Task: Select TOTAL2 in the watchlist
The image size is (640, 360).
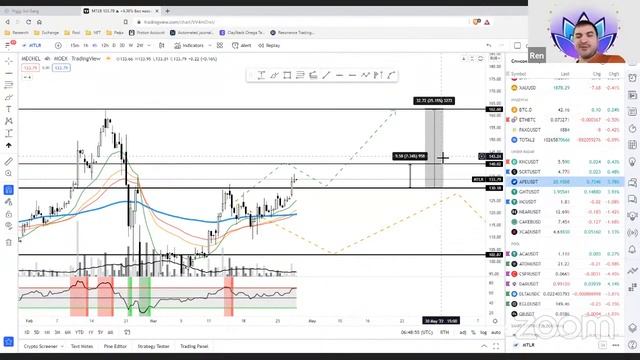Action: coord(565,140)
